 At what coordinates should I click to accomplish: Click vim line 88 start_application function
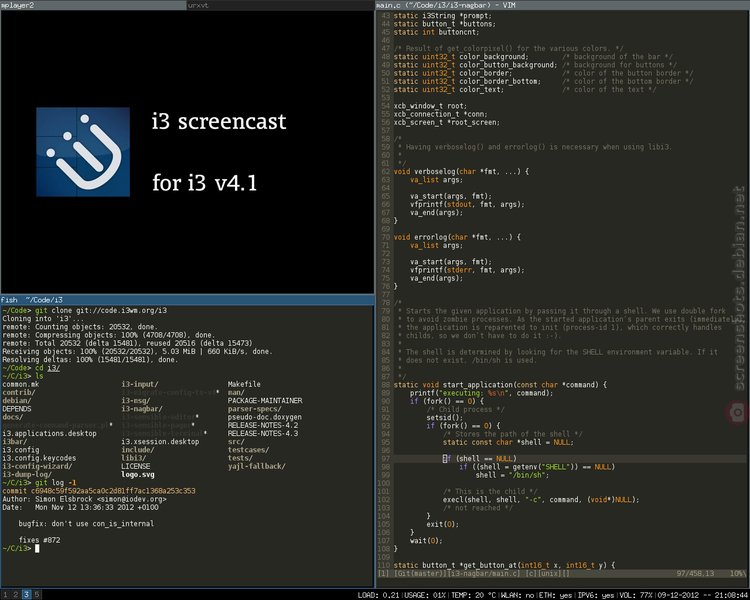point(500,385)
